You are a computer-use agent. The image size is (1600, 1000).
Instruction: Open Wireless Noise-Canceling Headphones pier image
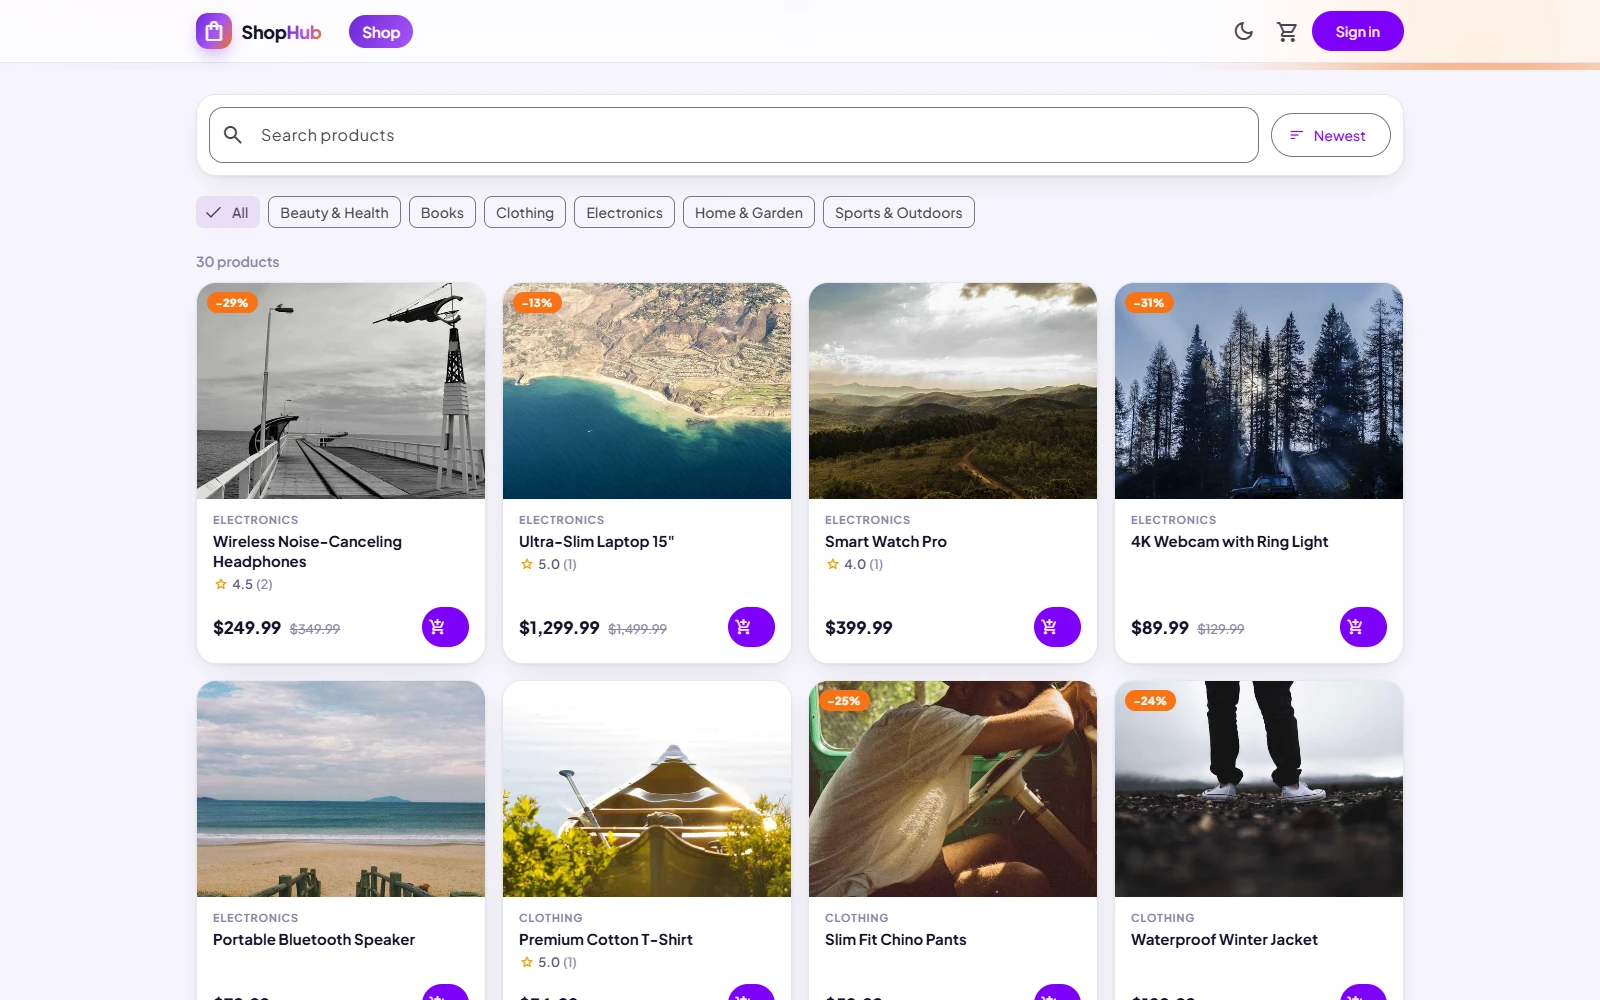341,391
